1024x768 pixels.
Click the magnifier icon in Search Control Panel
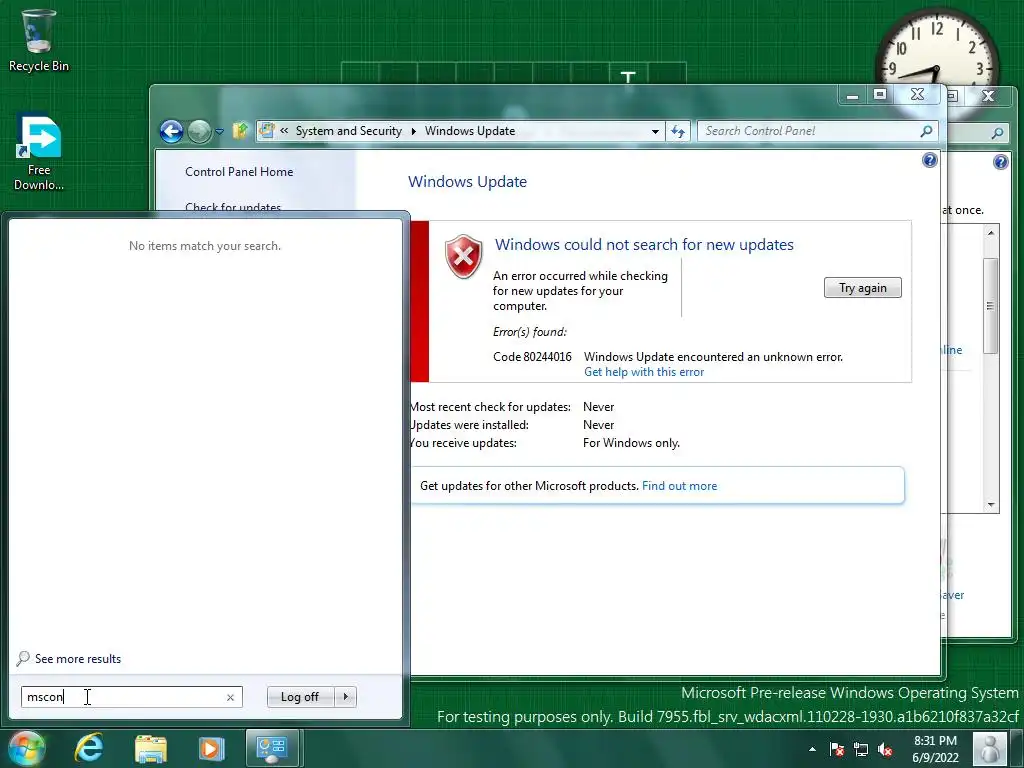click(926, 131)
